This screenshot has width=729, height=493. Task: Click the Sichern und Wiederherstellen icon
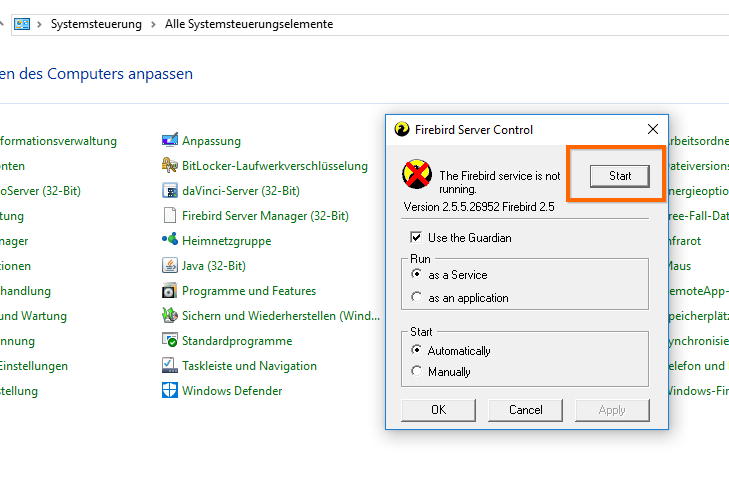[170, 316]
